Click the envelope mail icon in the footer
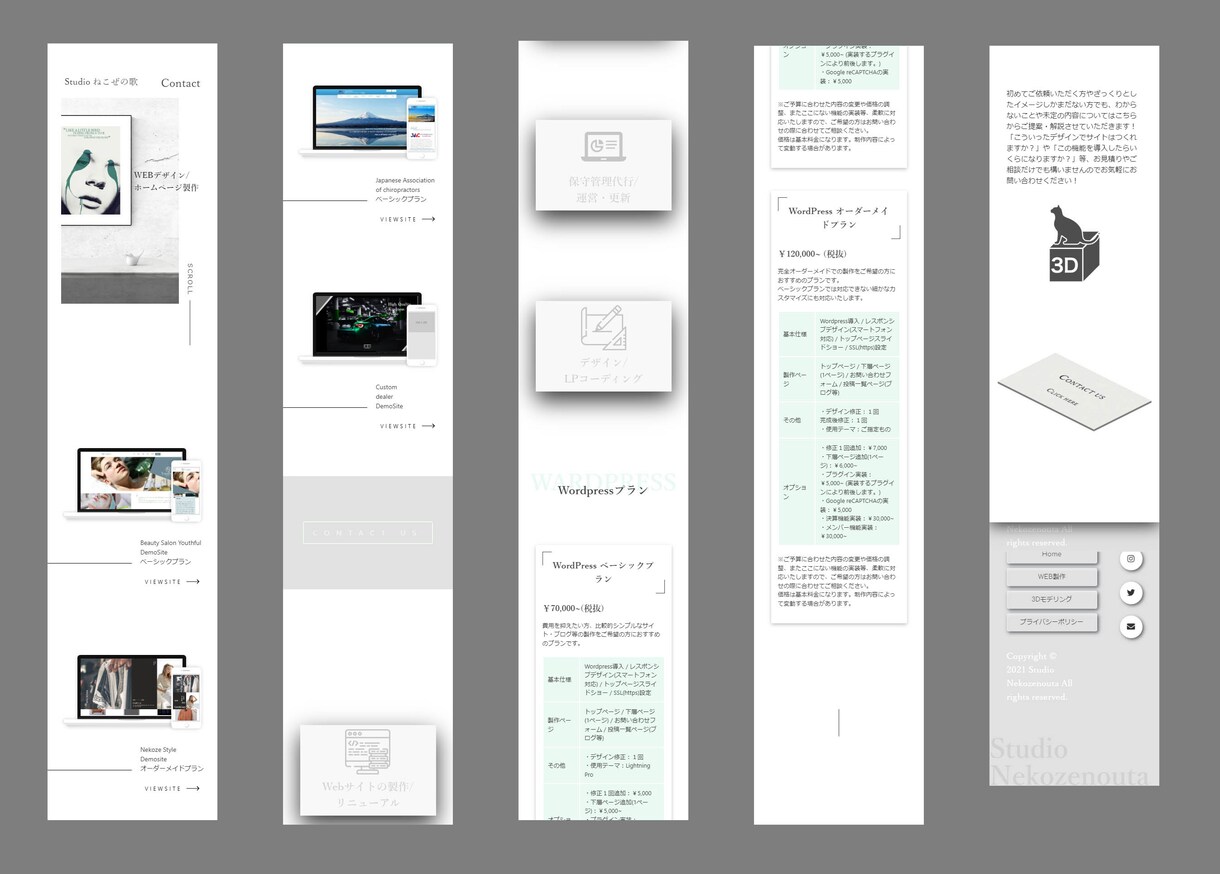This screenshot has height=874, width=1220. coord(1131,627)
